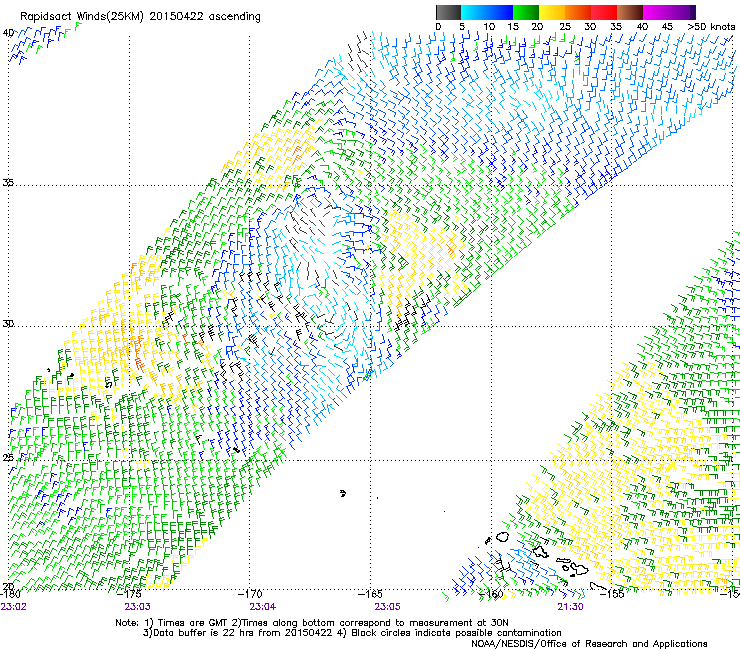Click the latitude label '40'

8,33
